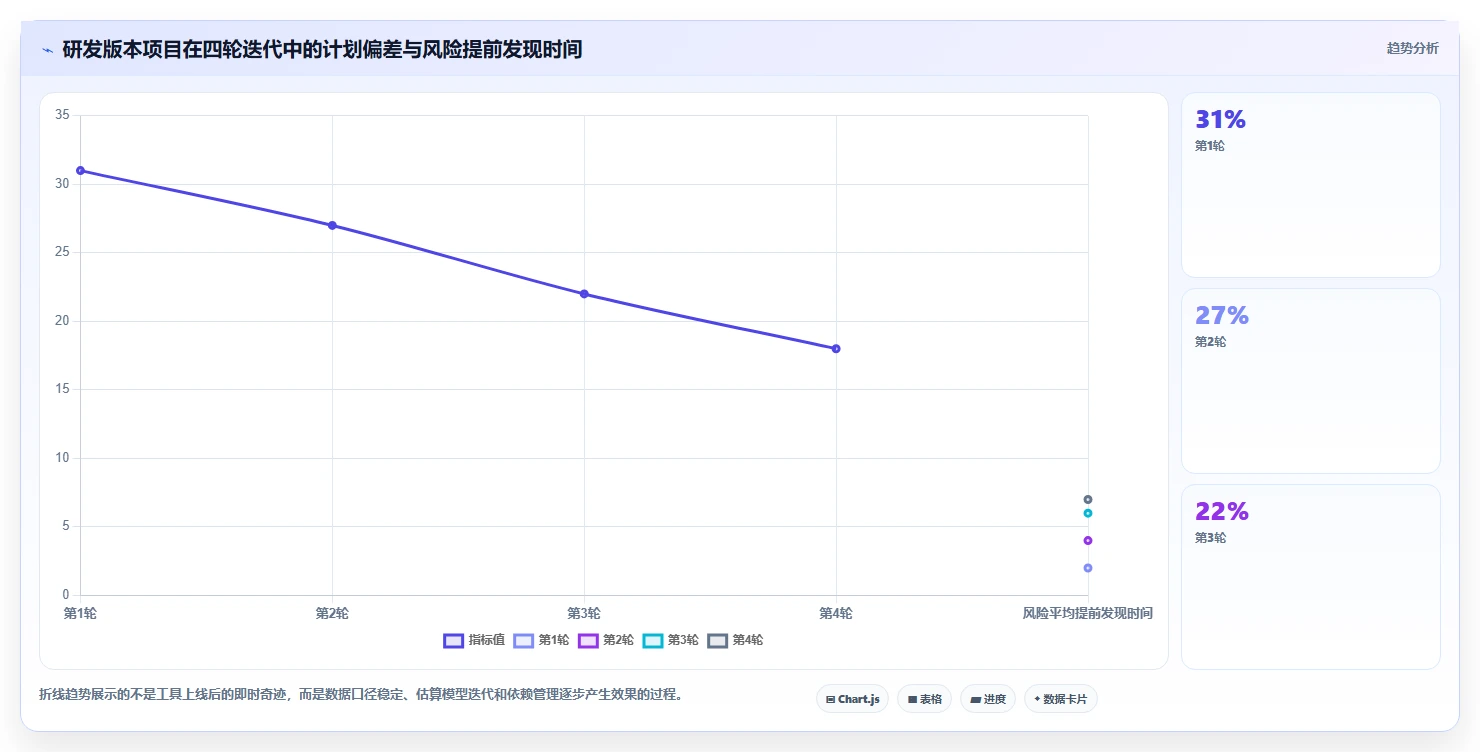Click the 指标值 legend color box
Screen dimensions: 1480x752
453,640
